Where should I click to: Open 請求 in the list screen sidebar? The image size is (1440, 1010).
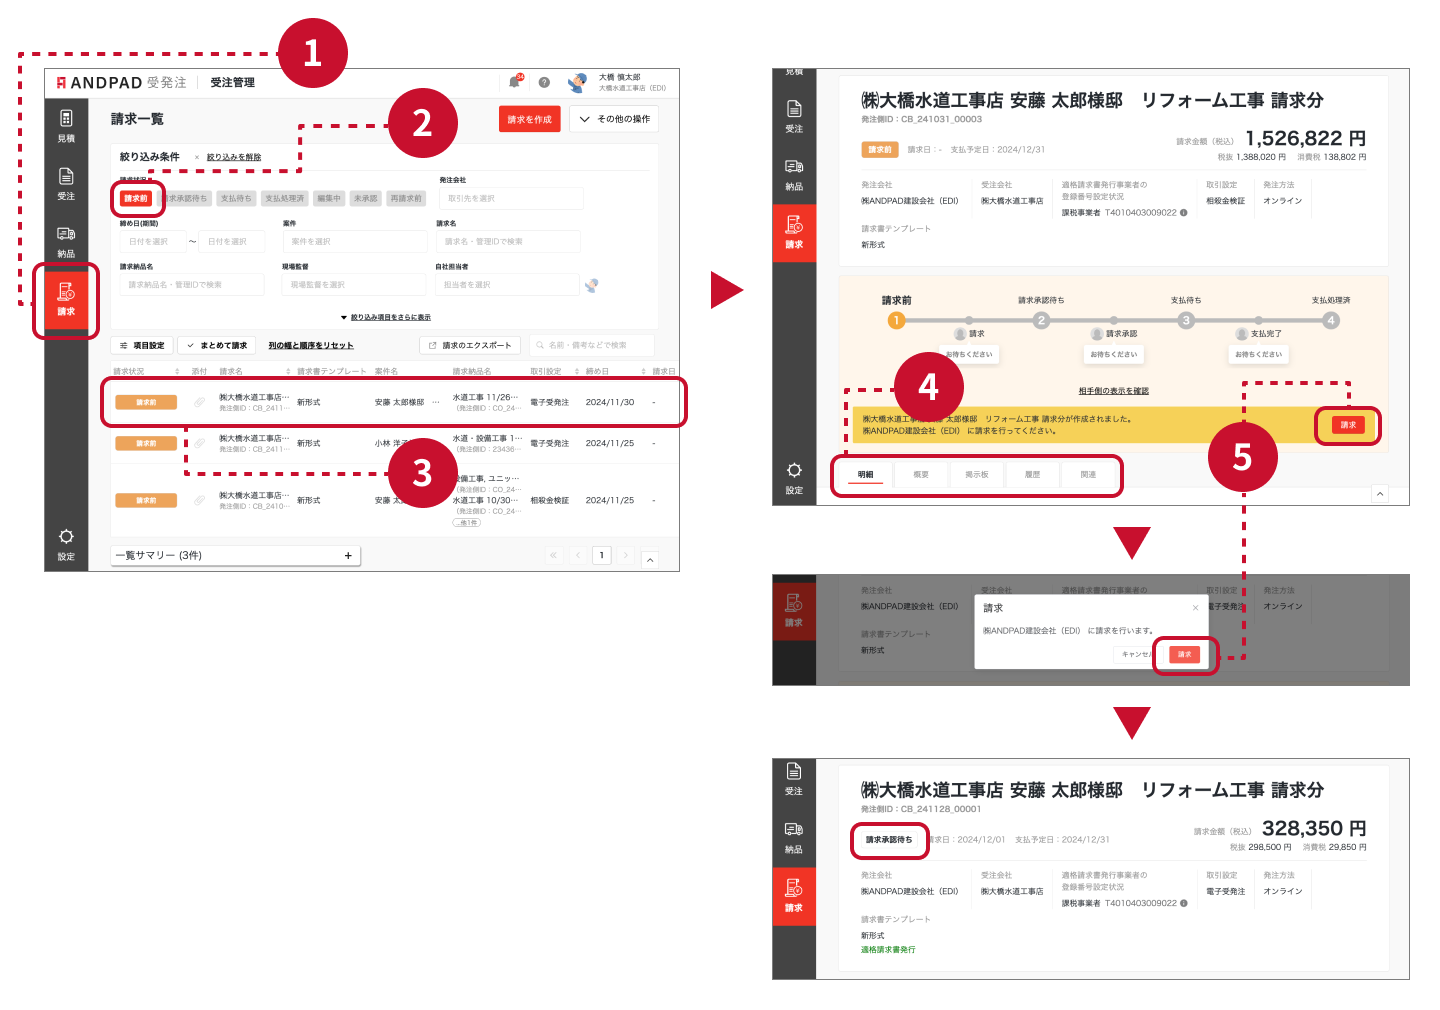(x=66, y=299)
